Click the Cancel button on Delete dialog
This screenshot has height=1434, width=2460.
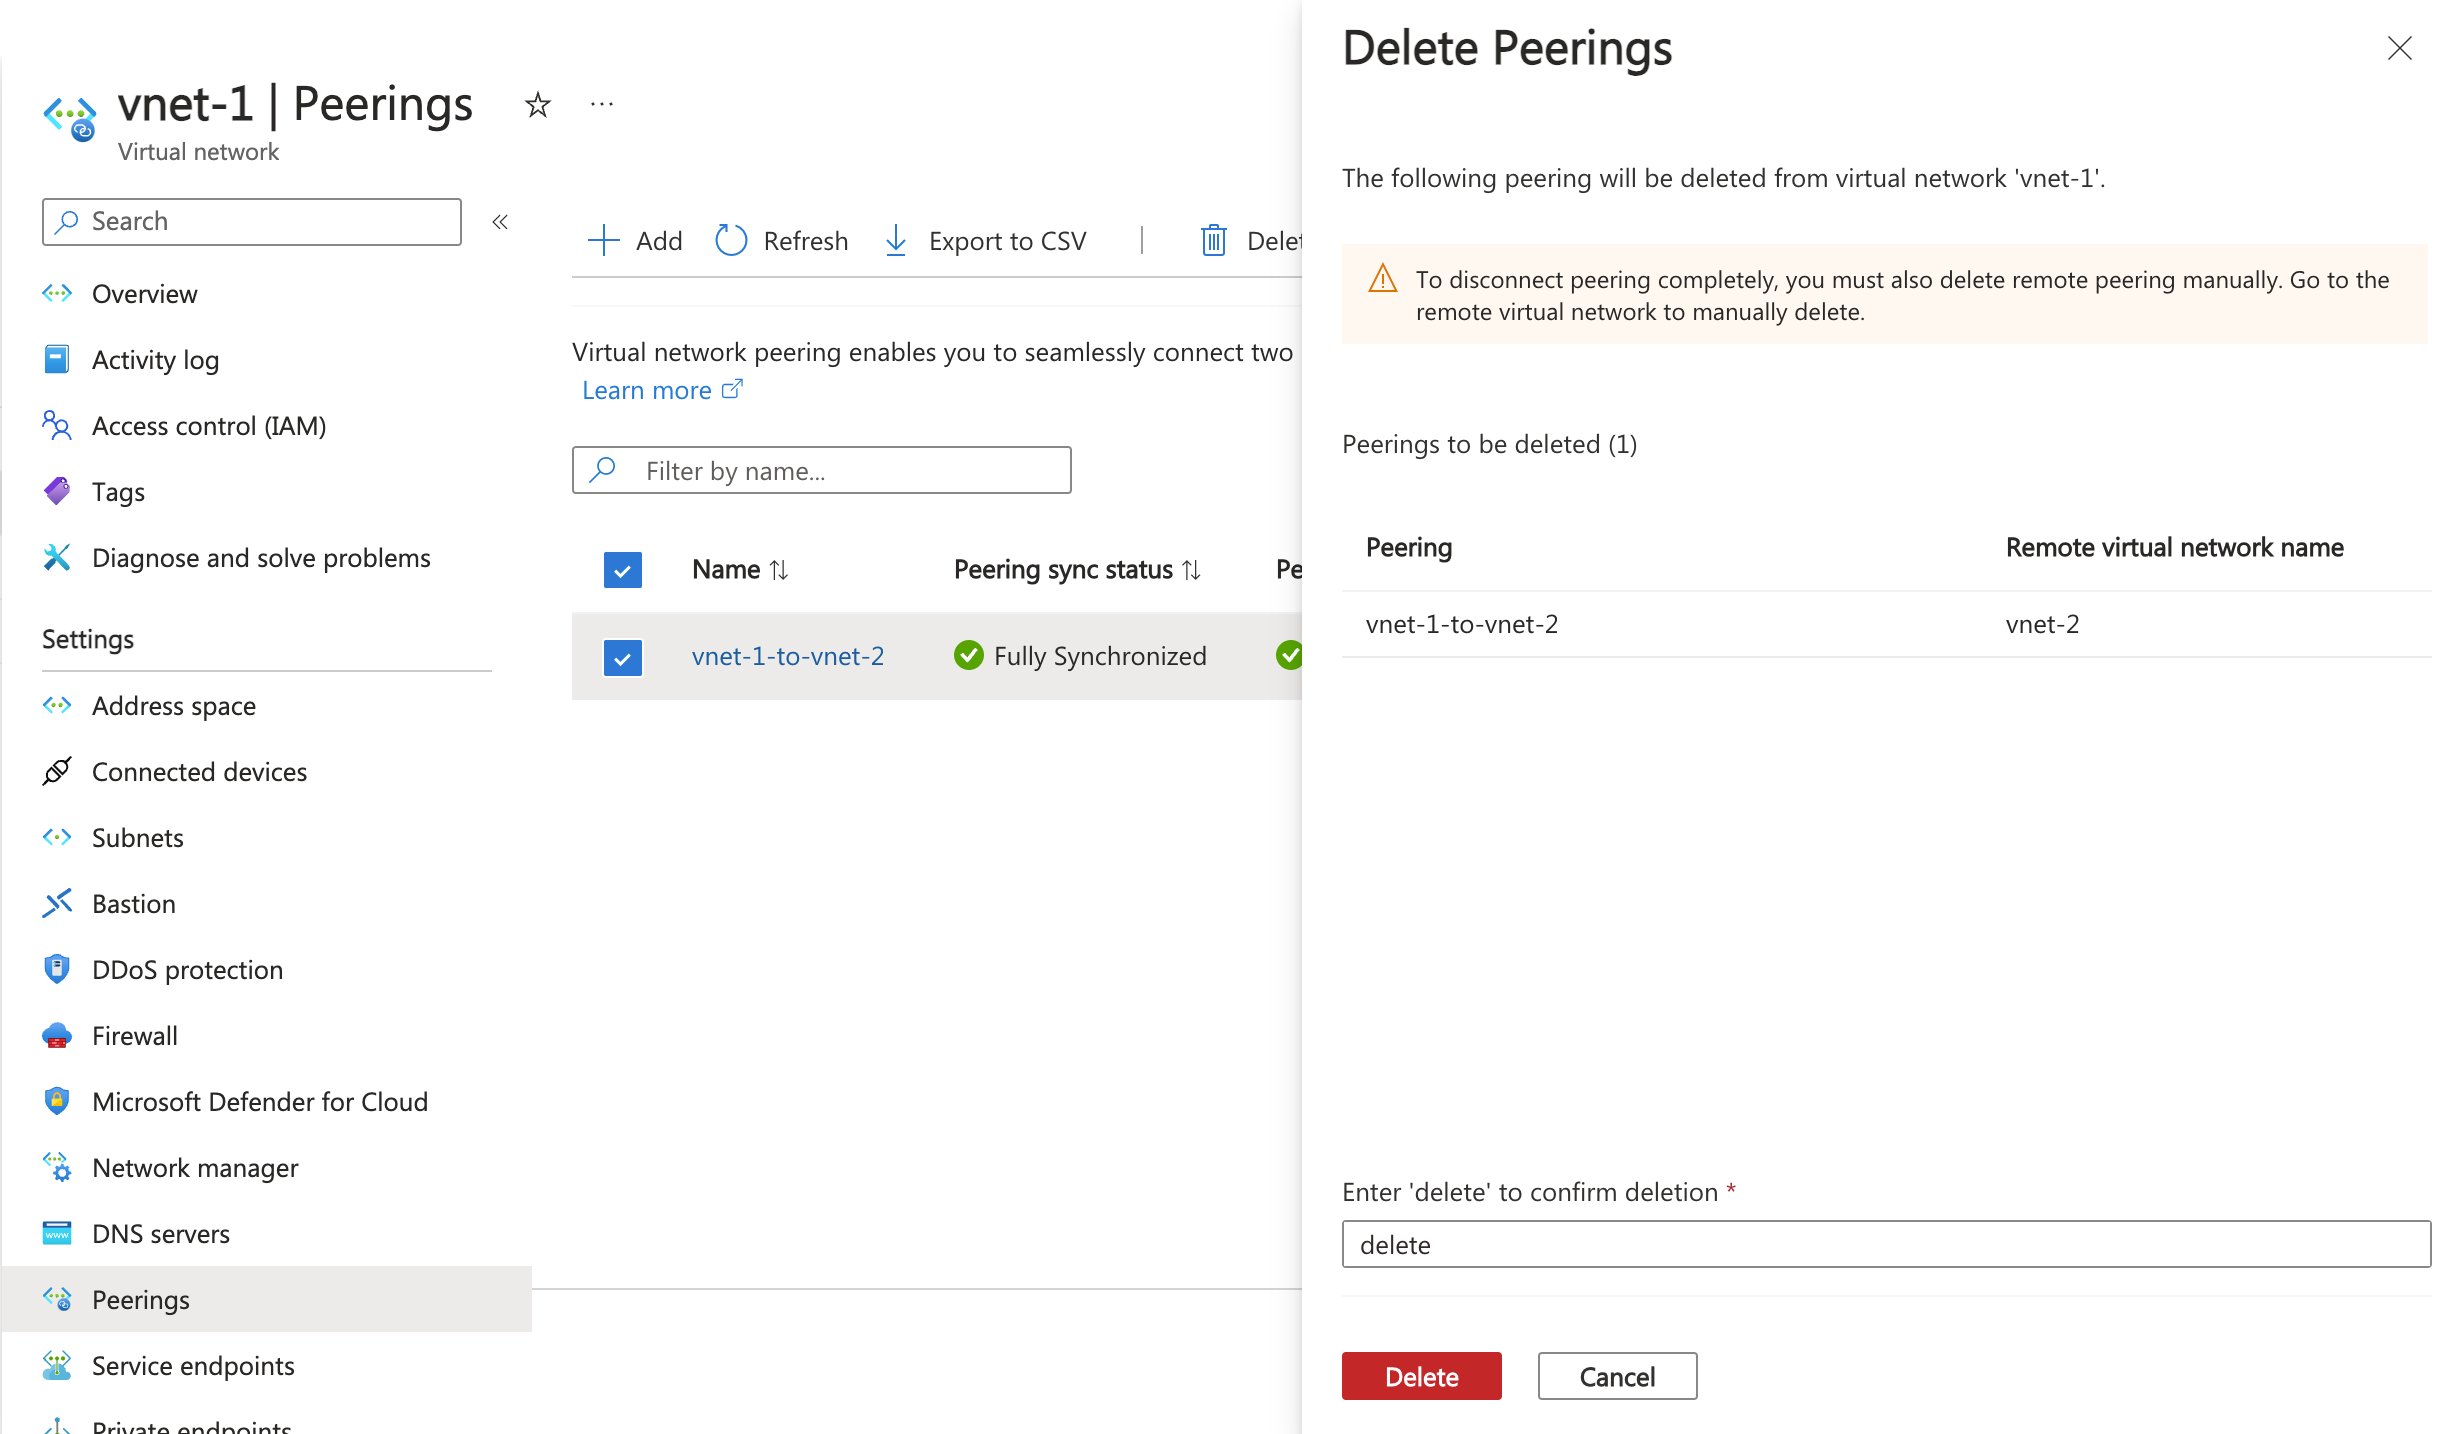1617,1376
